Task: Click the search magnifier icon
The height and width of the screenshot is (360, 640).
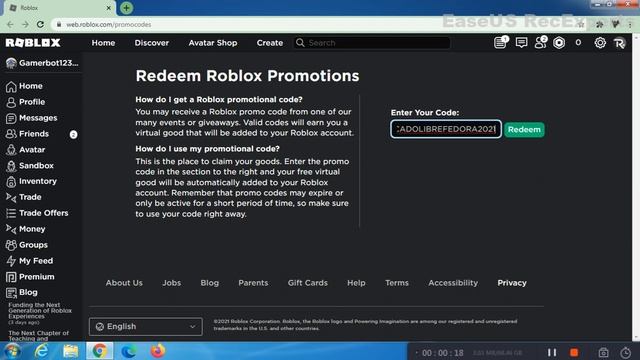Action: pos(300,42)
